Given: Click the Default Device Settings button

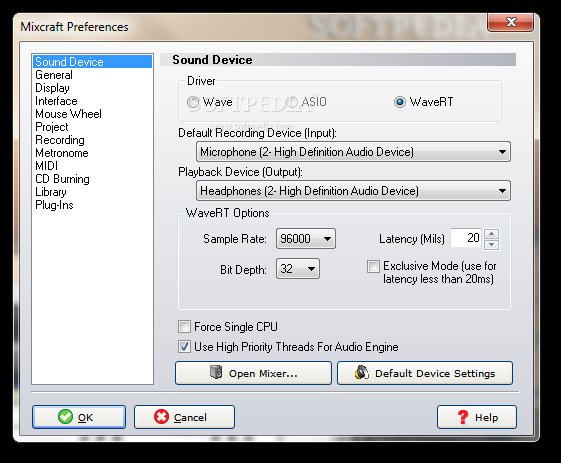Looking at the screenshot, I should coord(425,373).
